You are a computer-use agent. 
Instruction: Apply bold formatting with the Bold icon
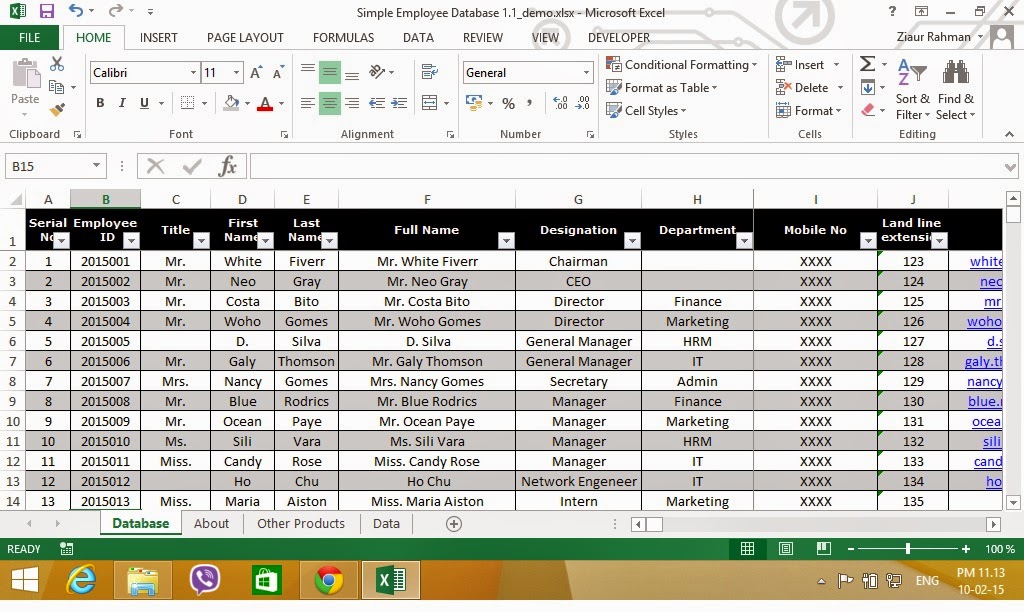coord(99,103)
